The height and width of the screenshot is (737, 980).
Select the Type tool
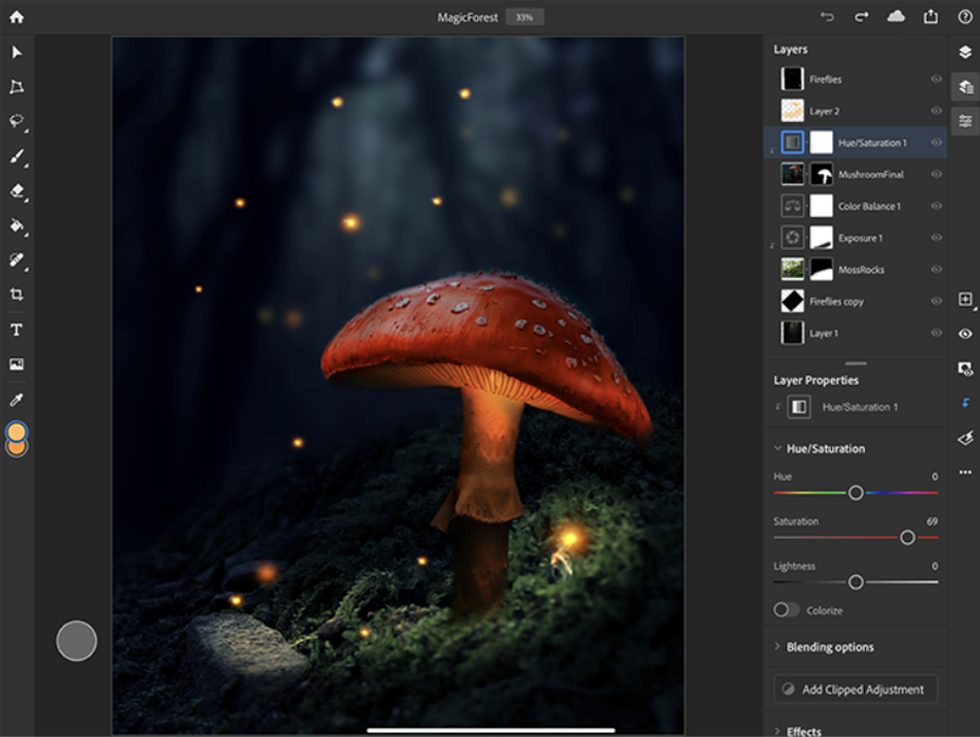16,330
